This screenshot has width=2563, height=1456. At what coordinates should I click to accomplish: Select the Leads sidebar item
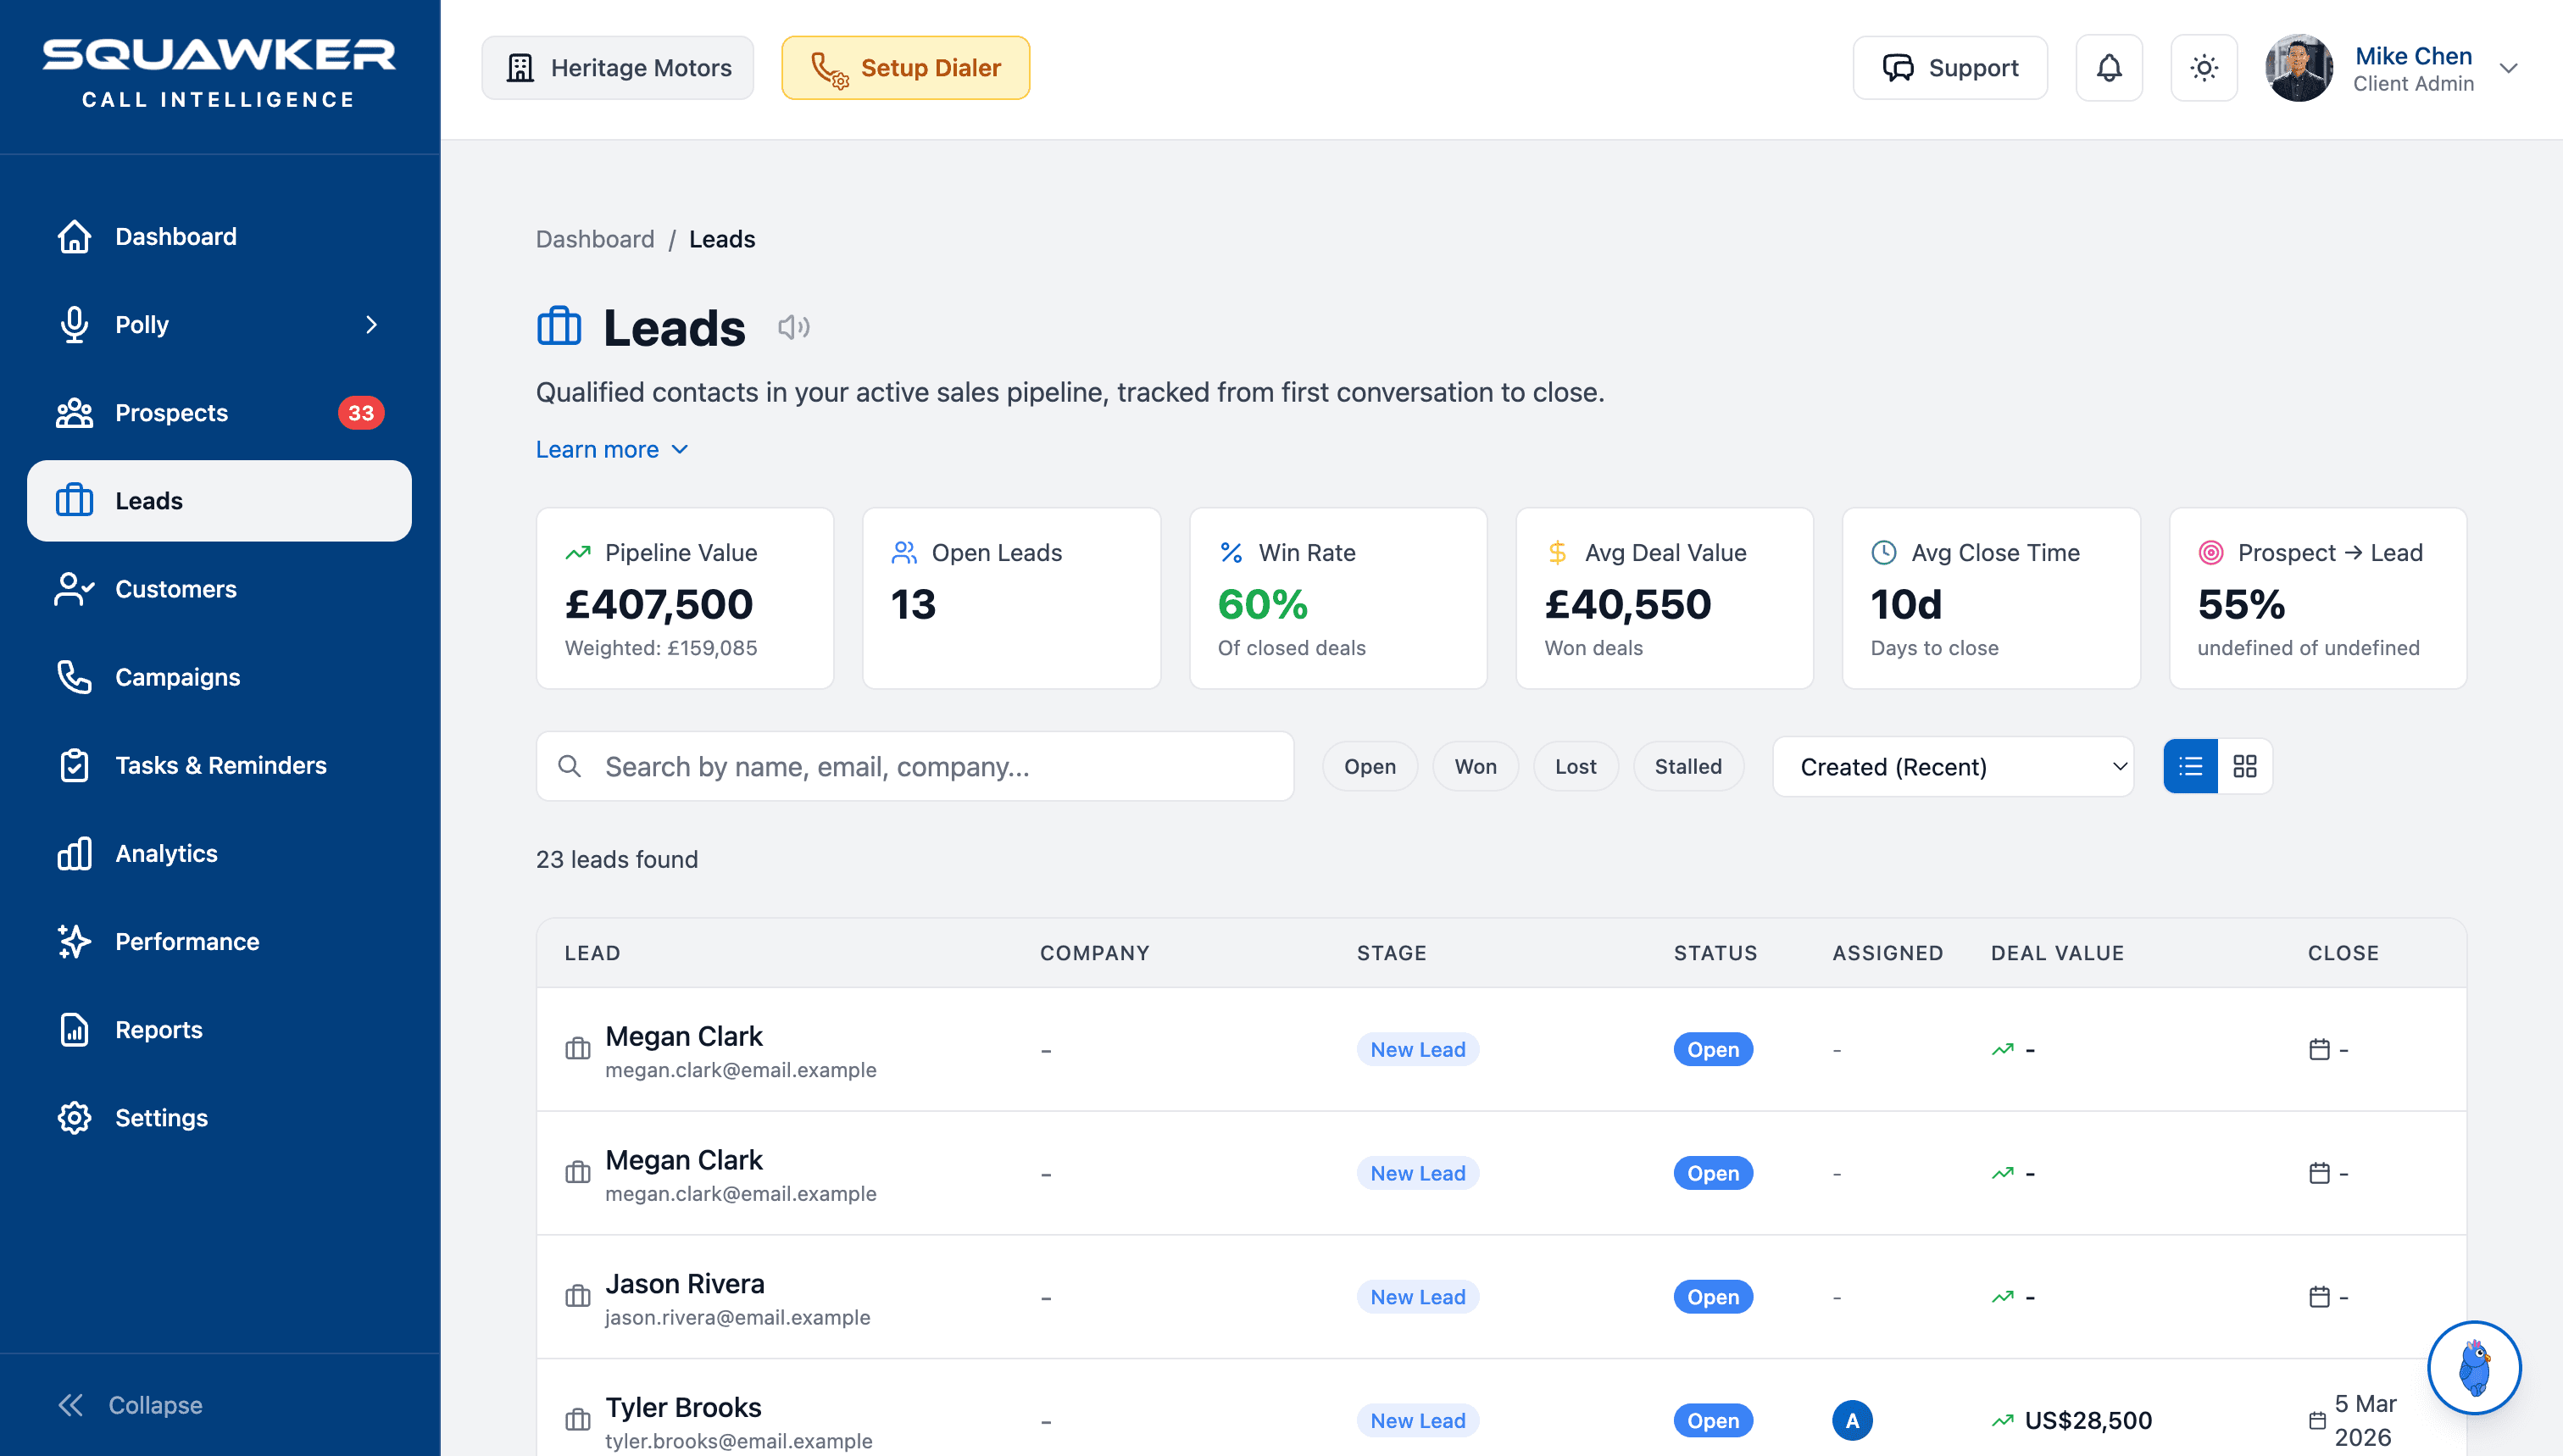click(x=219, y=501)
